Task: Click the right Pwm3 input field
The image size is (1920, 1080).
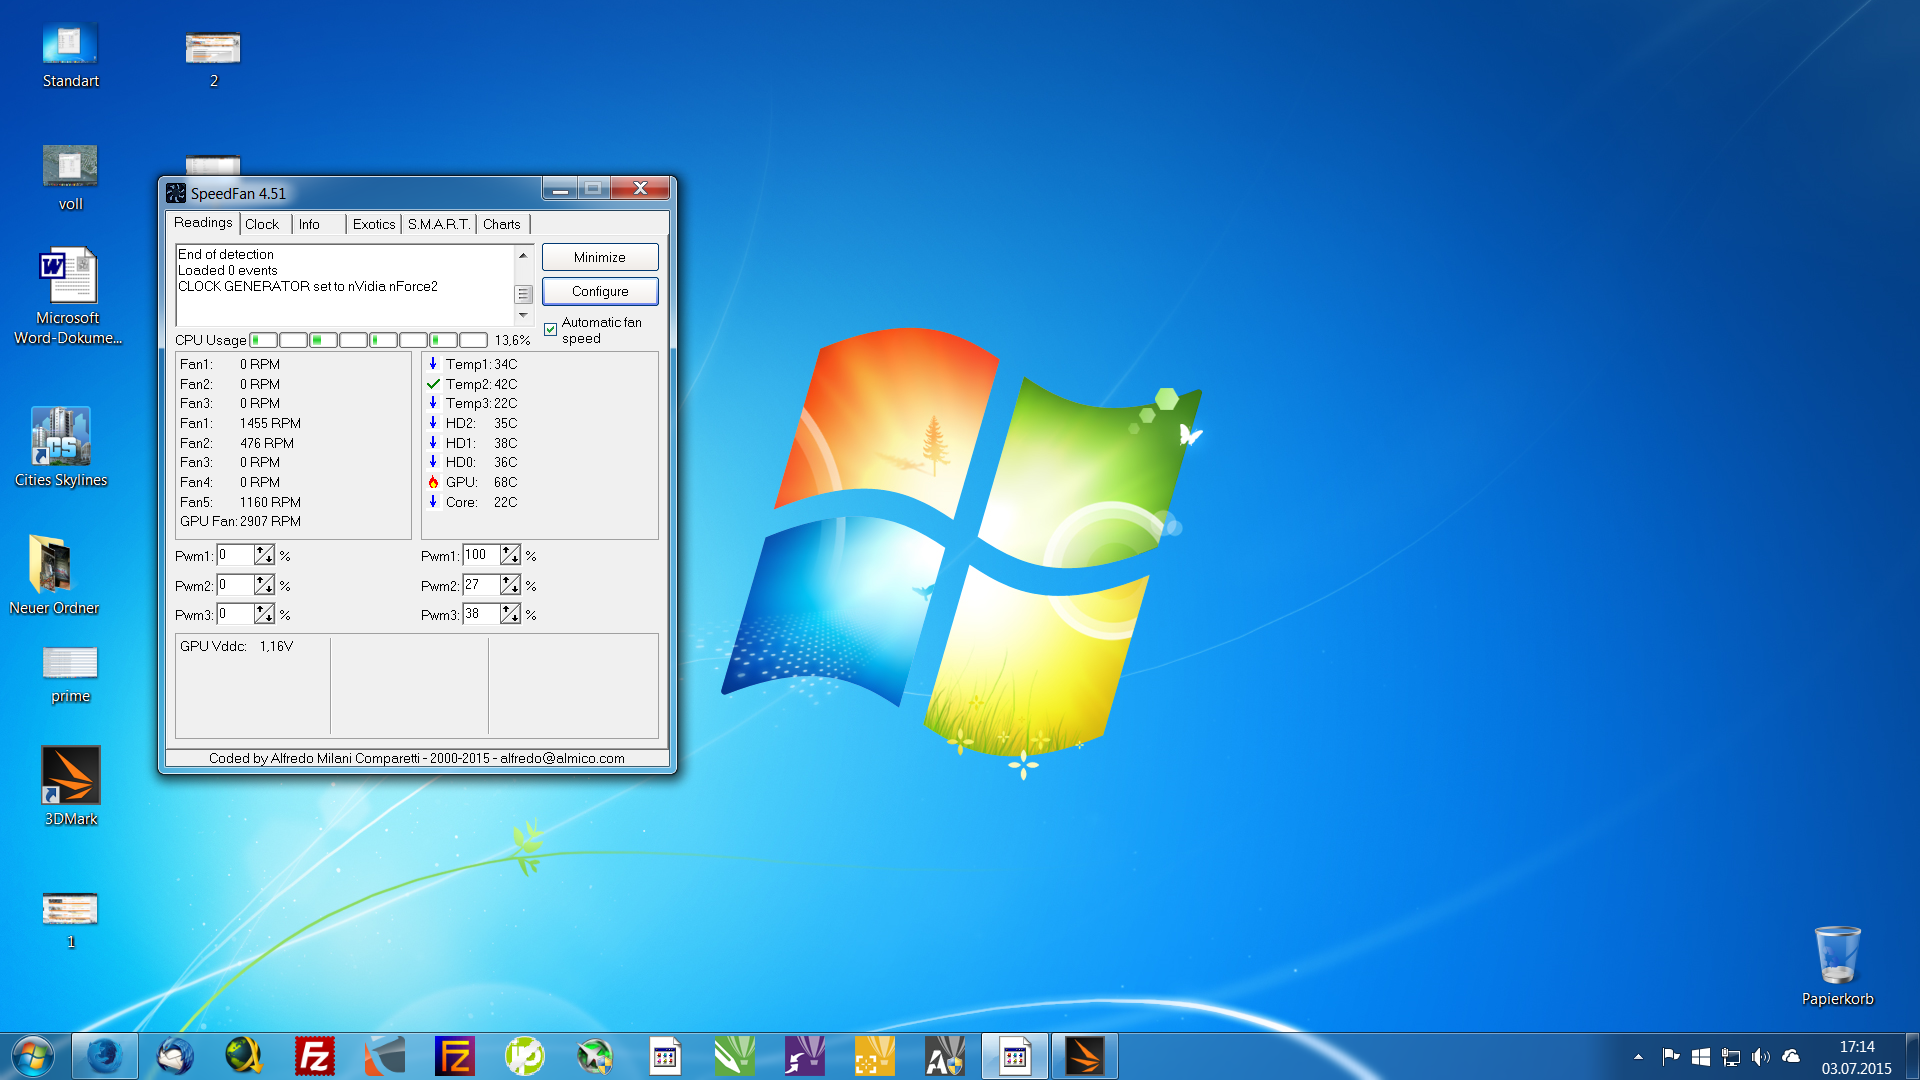Action: point(480,614)
